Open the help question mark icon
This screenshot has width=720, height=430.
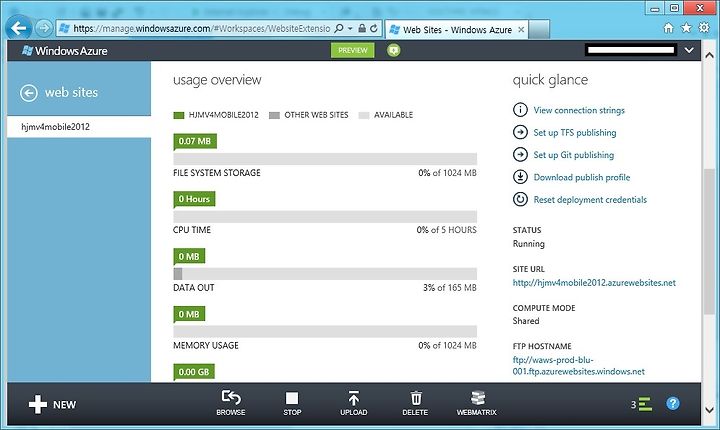[673, 404]
